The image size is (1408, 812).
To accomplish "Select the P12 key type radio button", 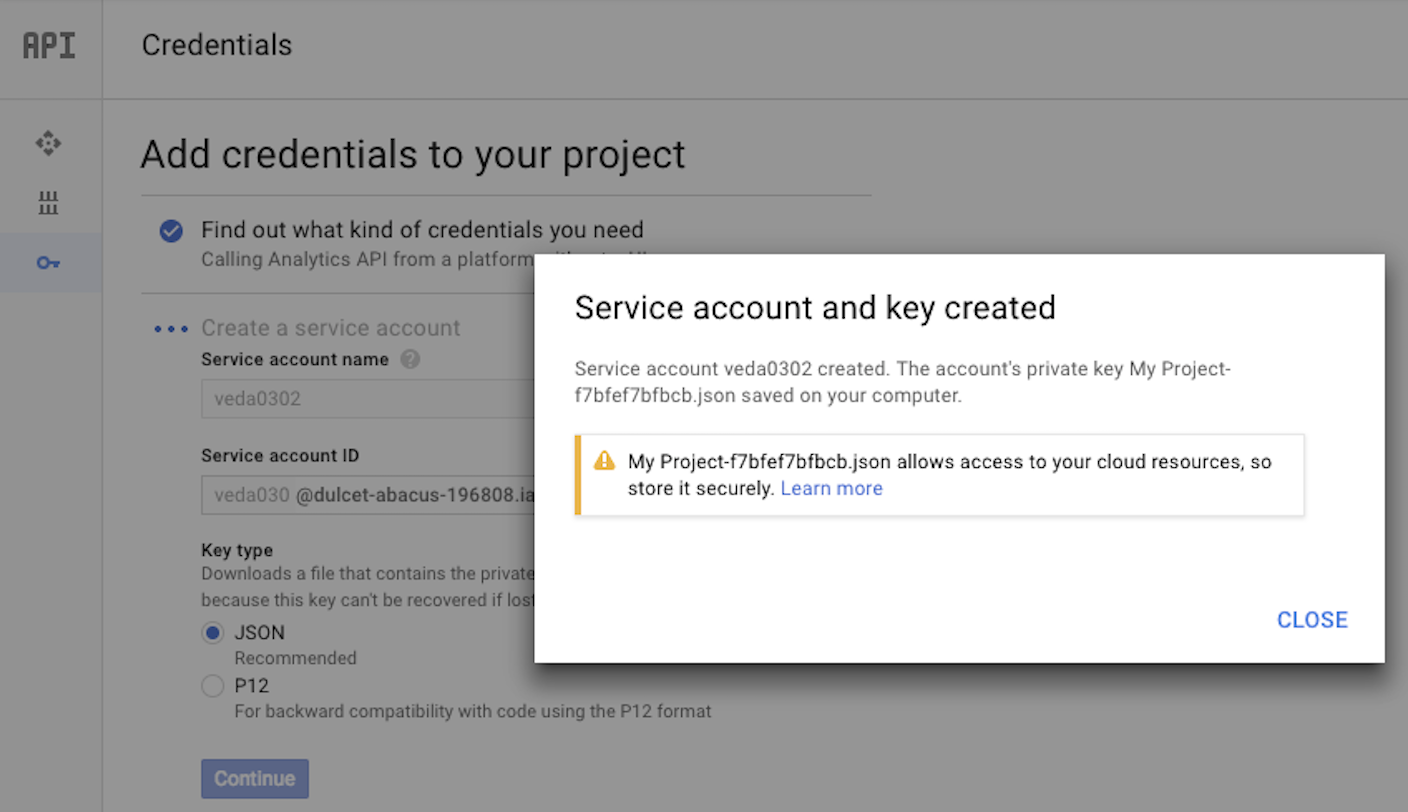I will click(x=212, y=686).
